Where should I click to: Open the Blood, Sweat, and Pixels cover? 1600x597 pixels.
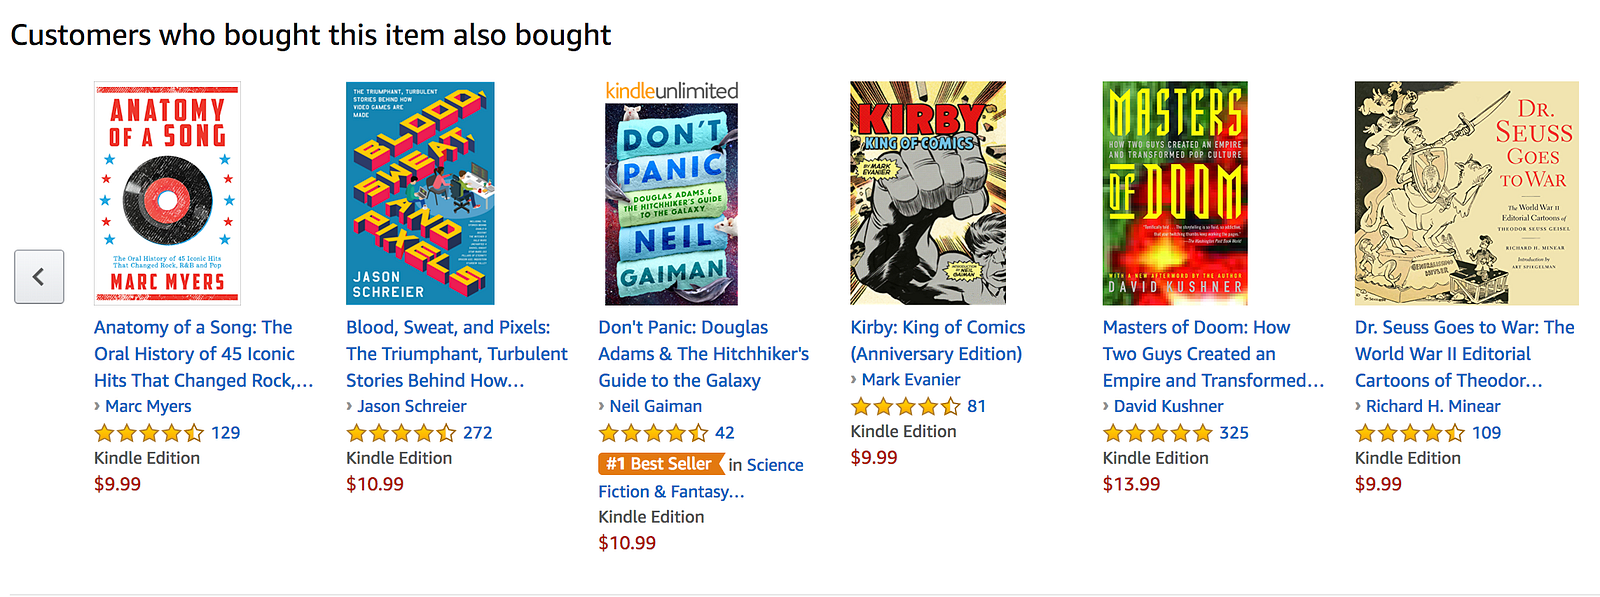tap(420, 193)
